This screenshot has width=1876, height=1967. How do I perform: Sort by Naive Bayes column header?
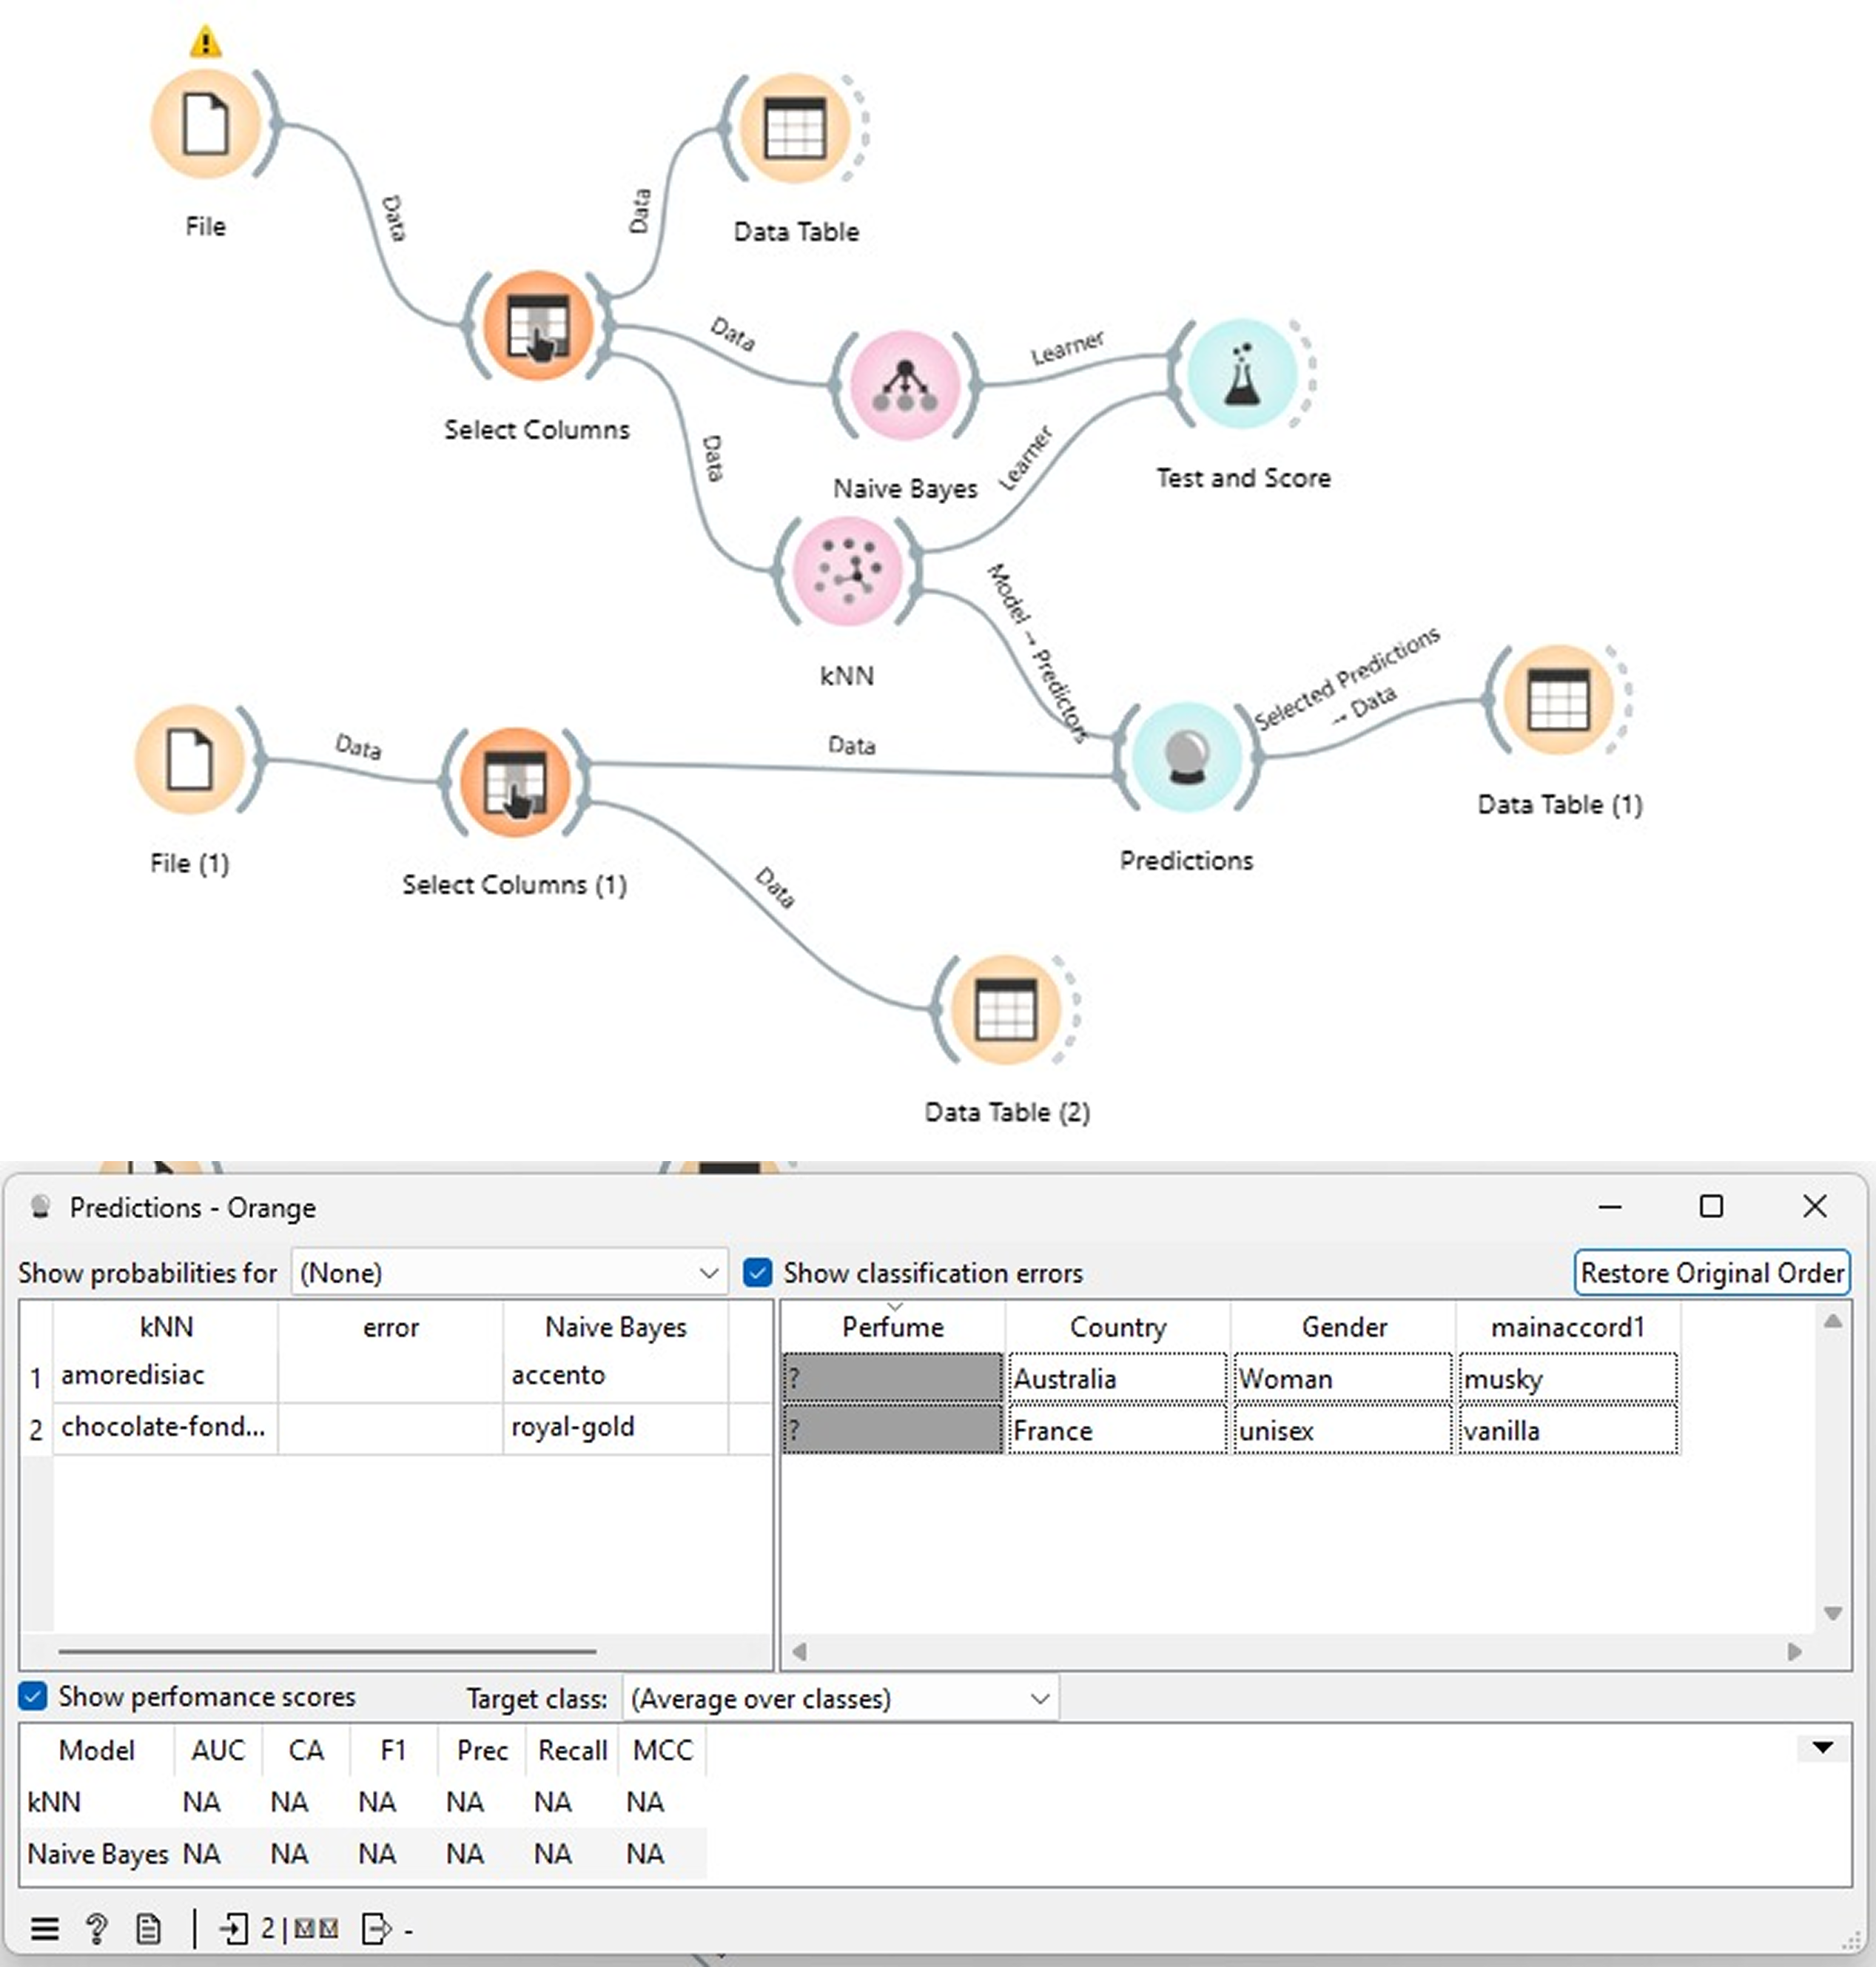[x=616, y=1327]
